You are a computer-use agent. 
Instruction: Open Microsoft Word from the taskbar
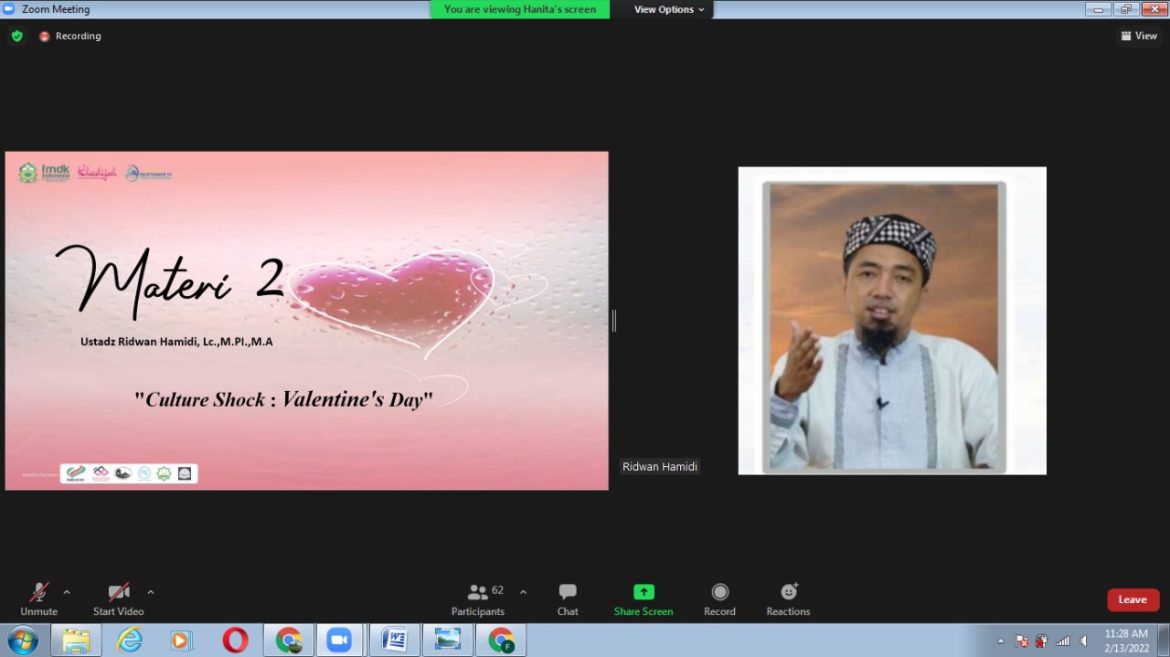coord(394,640)
